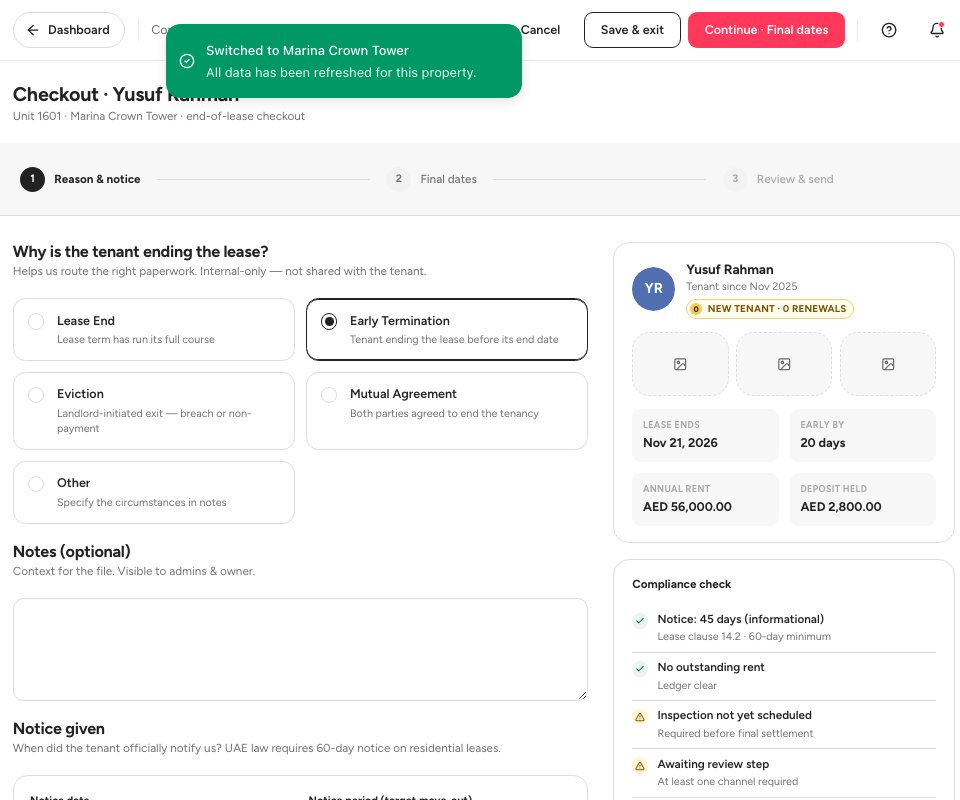
Task: Cancel the checkout flow
Action: 540,30
